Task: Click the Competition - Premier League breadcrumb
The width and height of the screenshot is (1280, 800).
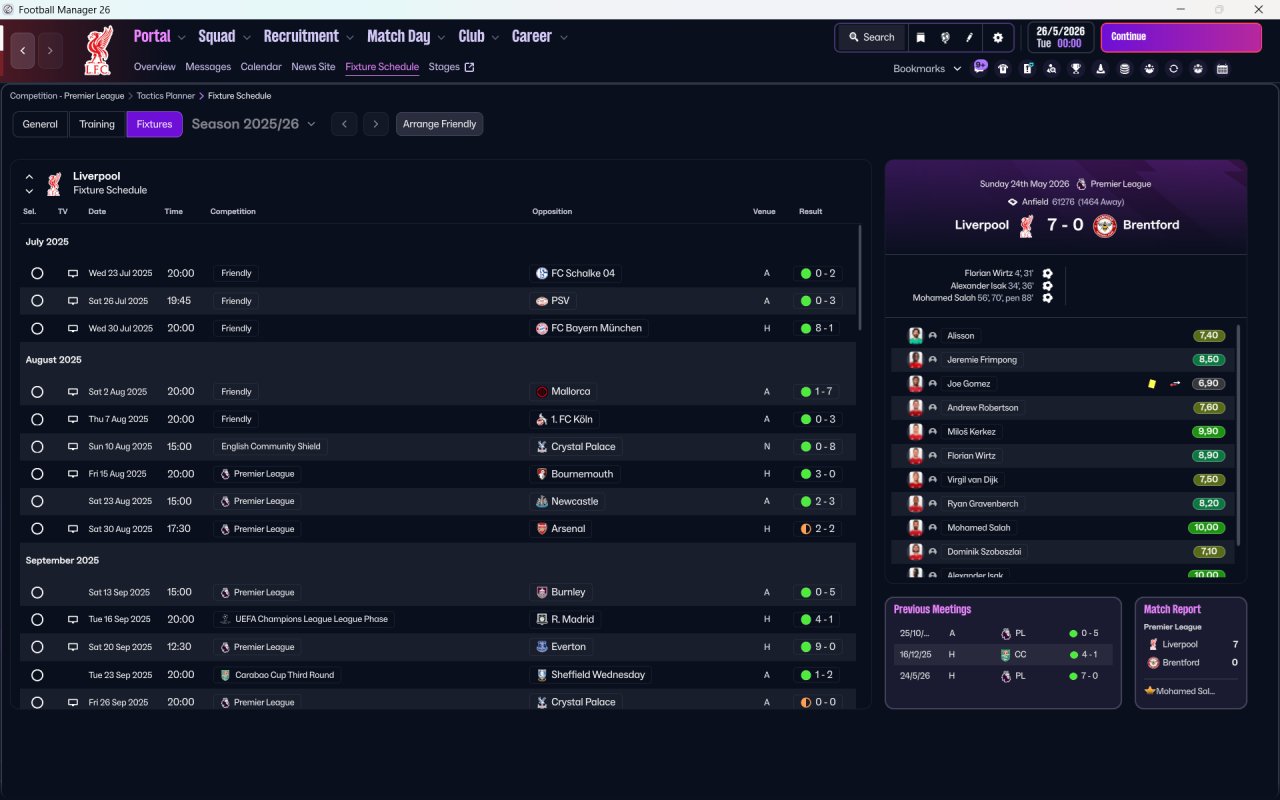Action: click(67, 96)
